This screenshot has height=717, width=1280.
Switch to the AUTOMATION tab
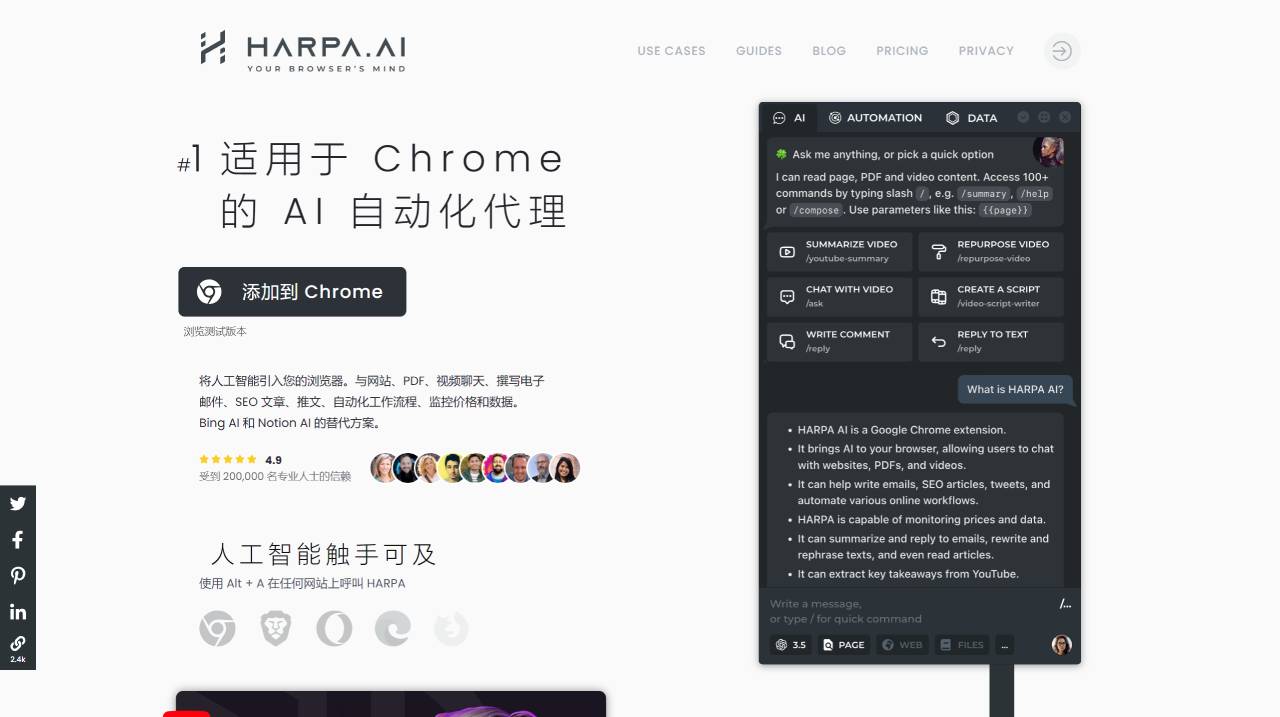coord(876,117)
